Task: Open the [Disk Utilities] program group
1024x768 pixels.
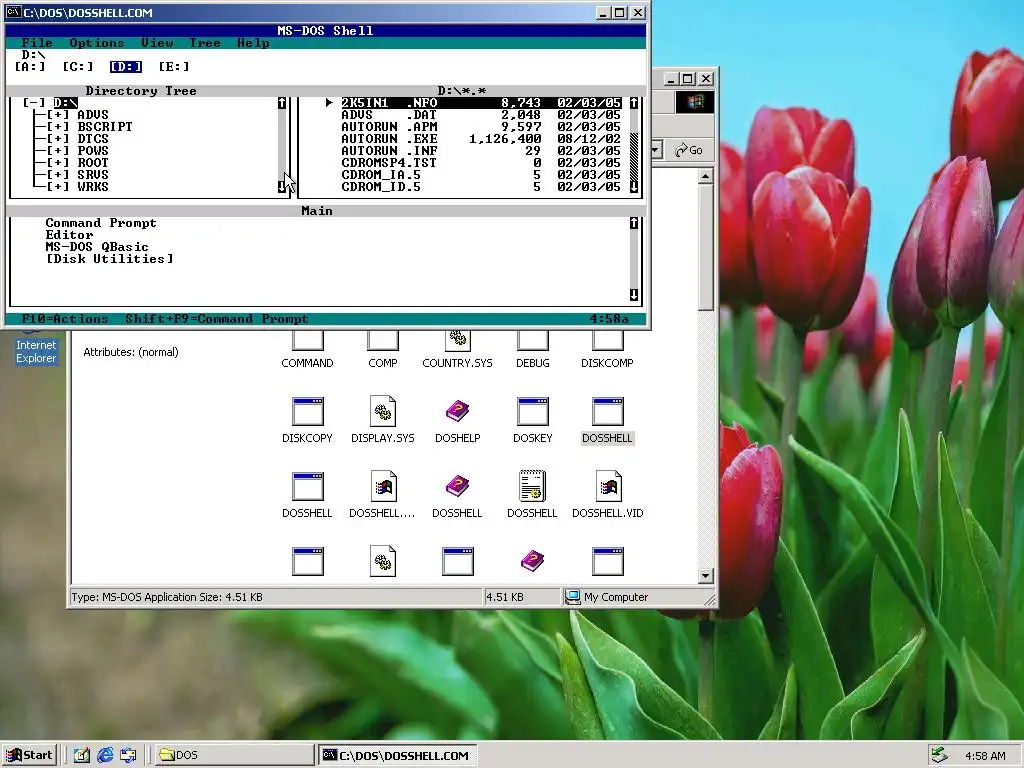Action: click(x=110, y=259)
